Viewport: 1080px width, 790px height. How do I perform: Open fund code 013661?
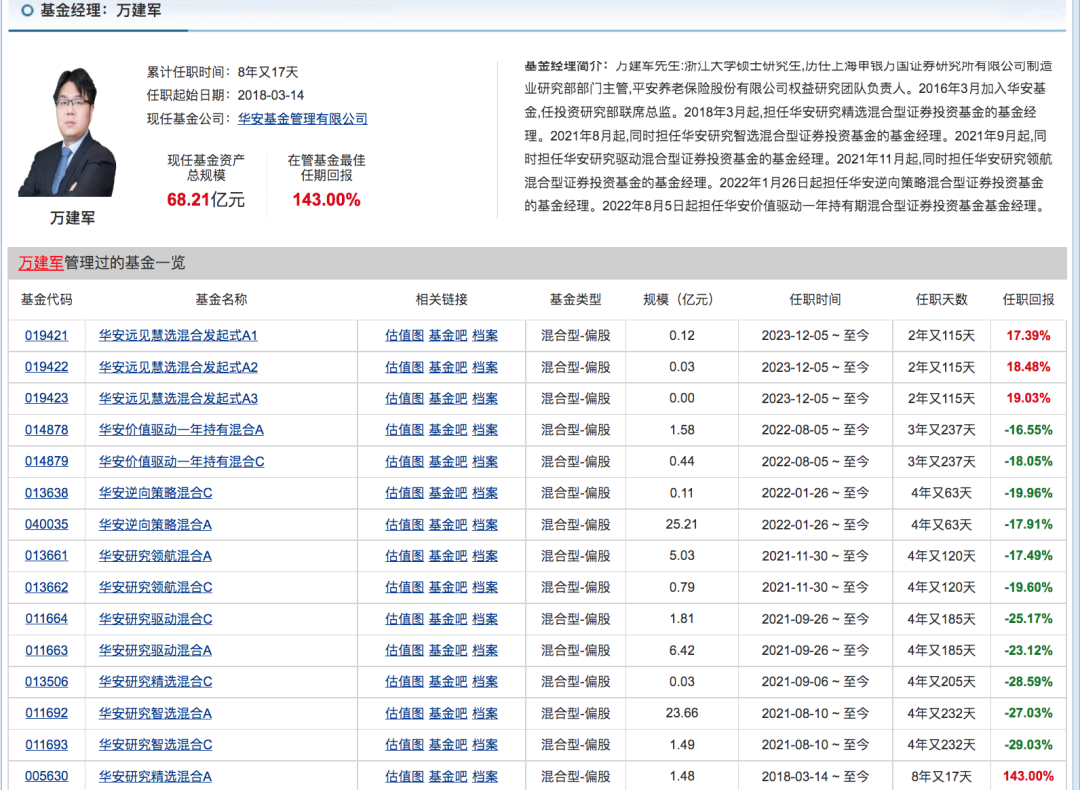pos(46,556)
